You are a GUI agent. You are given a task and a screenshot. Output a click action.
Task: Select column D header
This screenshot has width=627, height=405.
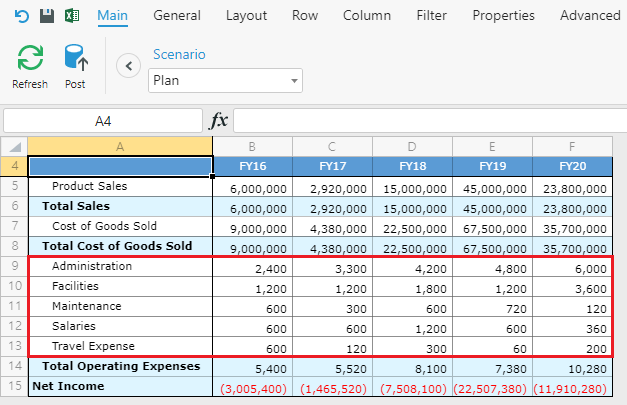[x=412, y=147]
